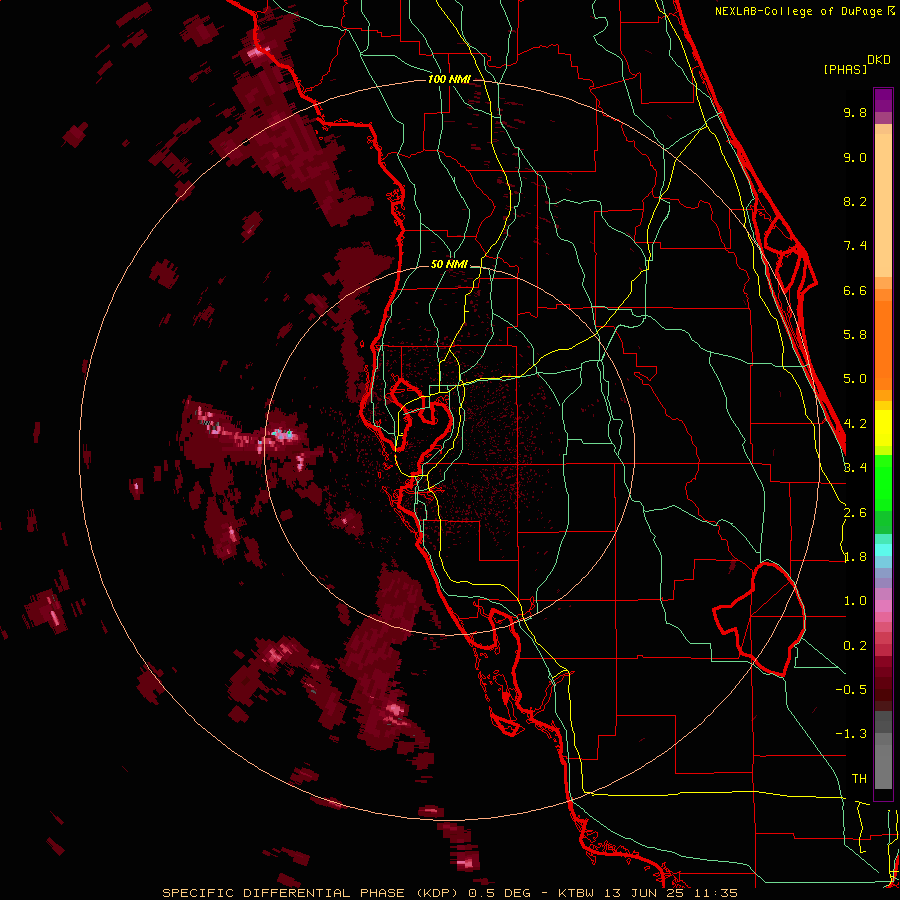Click the 7.4 value on the scale

855,246
